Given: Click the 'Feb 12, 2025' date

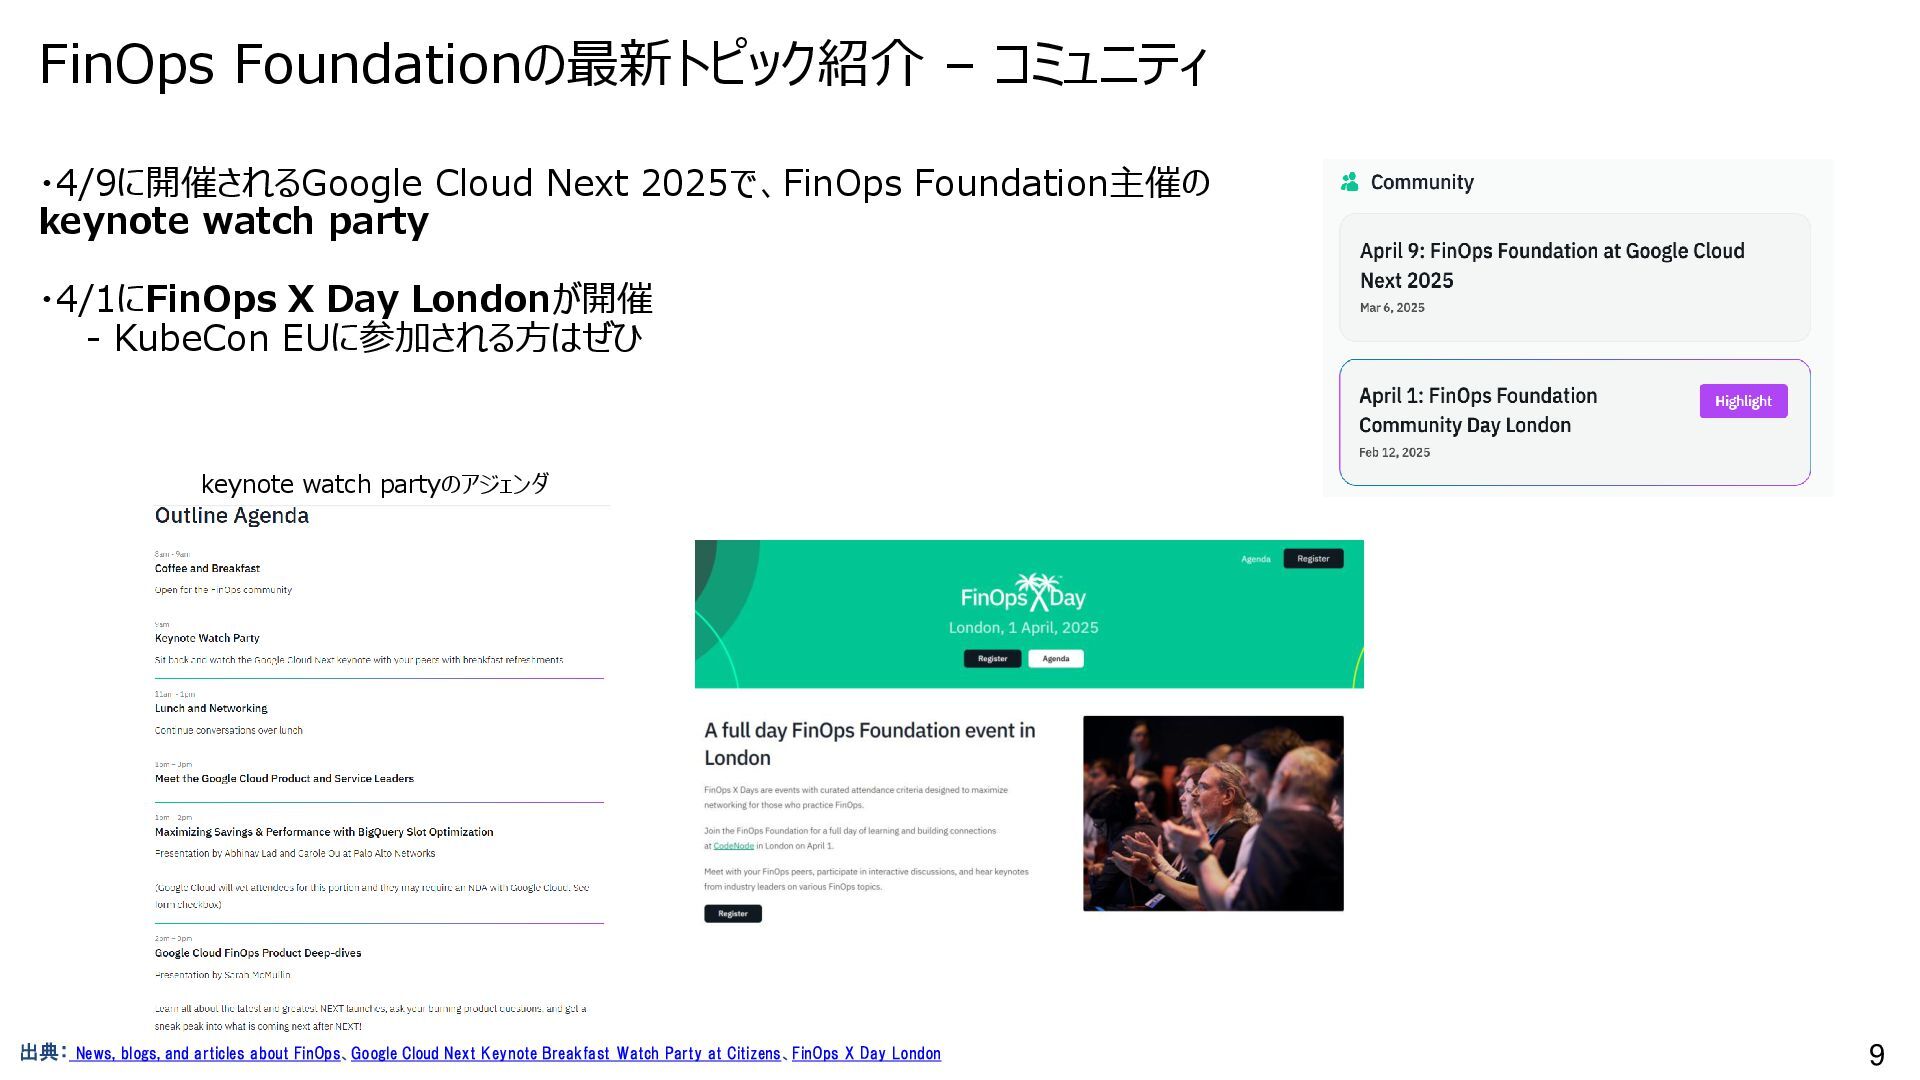Looking at the screenshot, I should click(1394, 452).
